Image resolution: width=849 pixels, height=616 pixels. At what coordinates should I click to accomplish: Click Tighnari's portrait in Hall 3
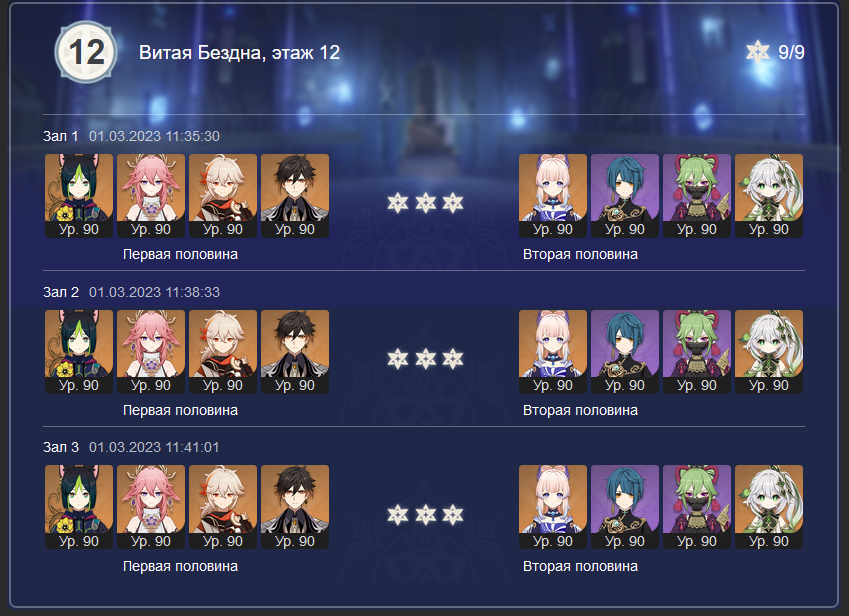pyautogui.click(x=79, y=507)
